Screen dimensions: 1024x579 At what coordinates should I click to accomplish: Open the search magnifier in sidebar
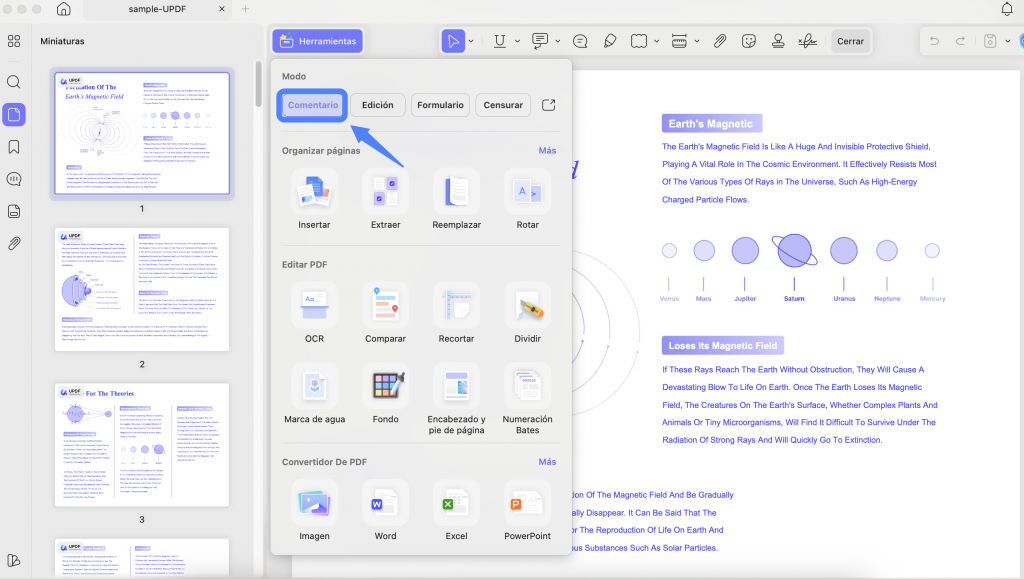click(x=14, y=82)
